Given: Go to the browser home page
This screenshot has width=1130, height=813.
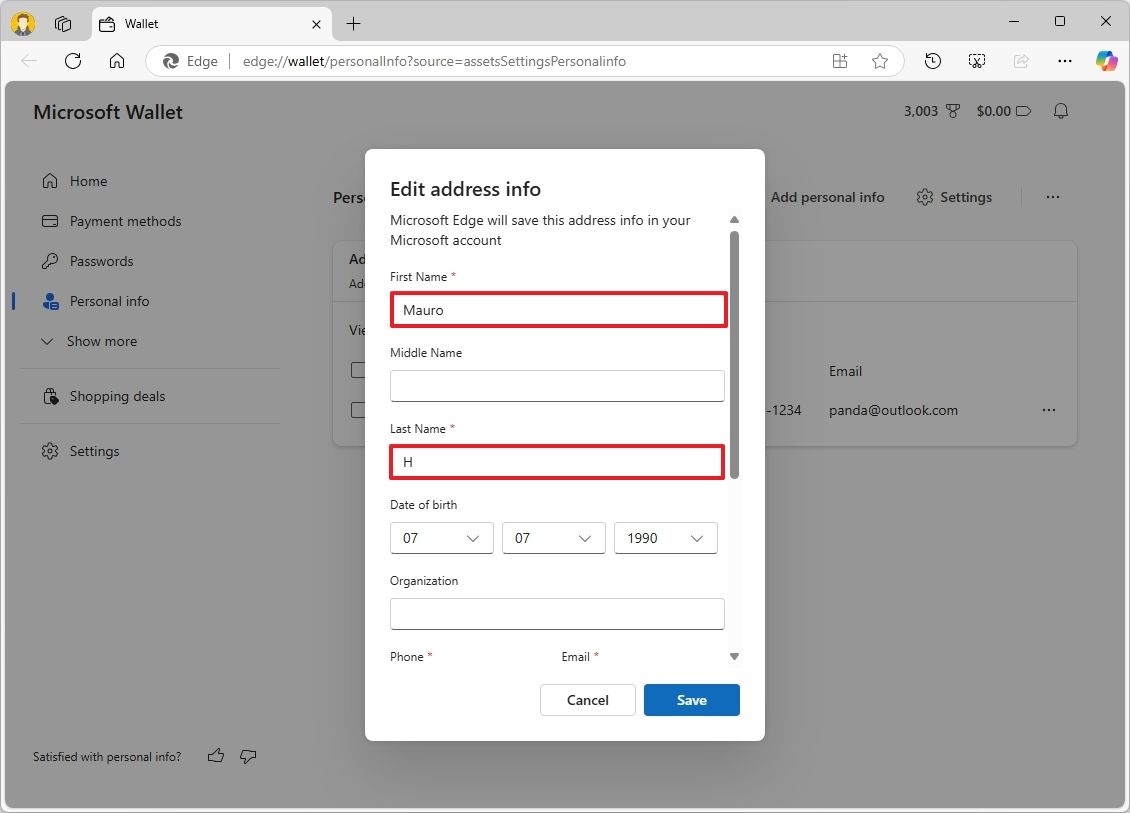Looking at the screenshot, I should pyautogui.click(x=117, y=60).
